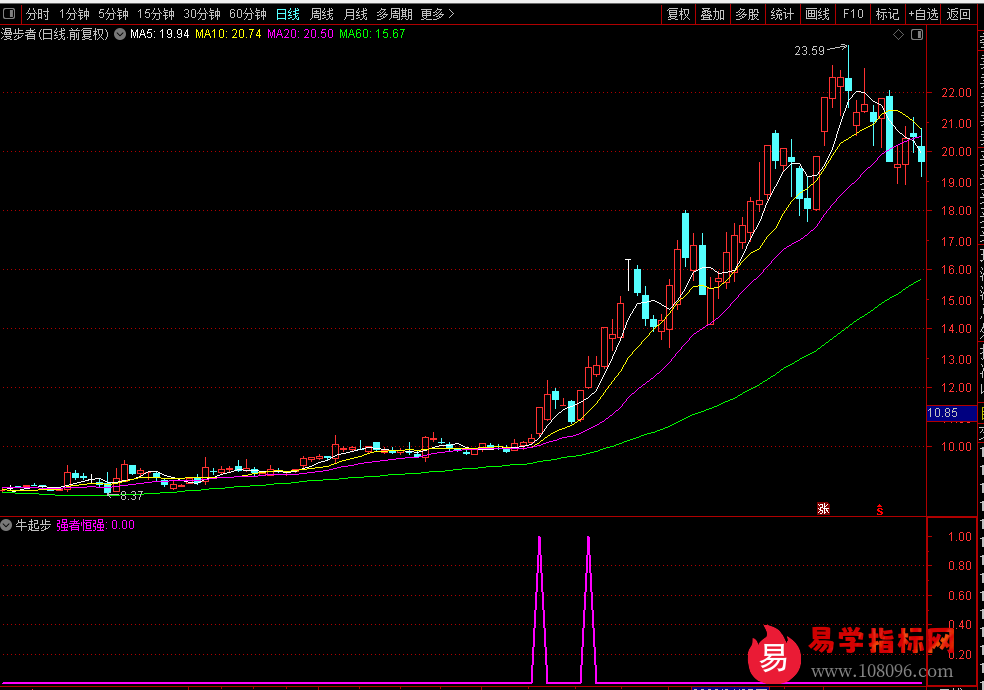Click the 16.00 price axis label

pyautogui.click(x=956, y=270)
